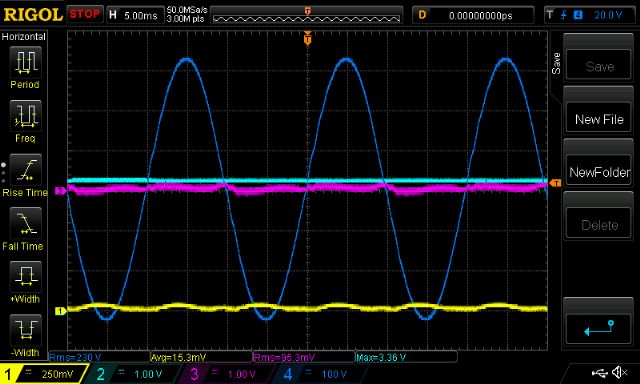The image size is (640, 384).
Task: Click the blue return arrow icon
Action: (598, 328)
